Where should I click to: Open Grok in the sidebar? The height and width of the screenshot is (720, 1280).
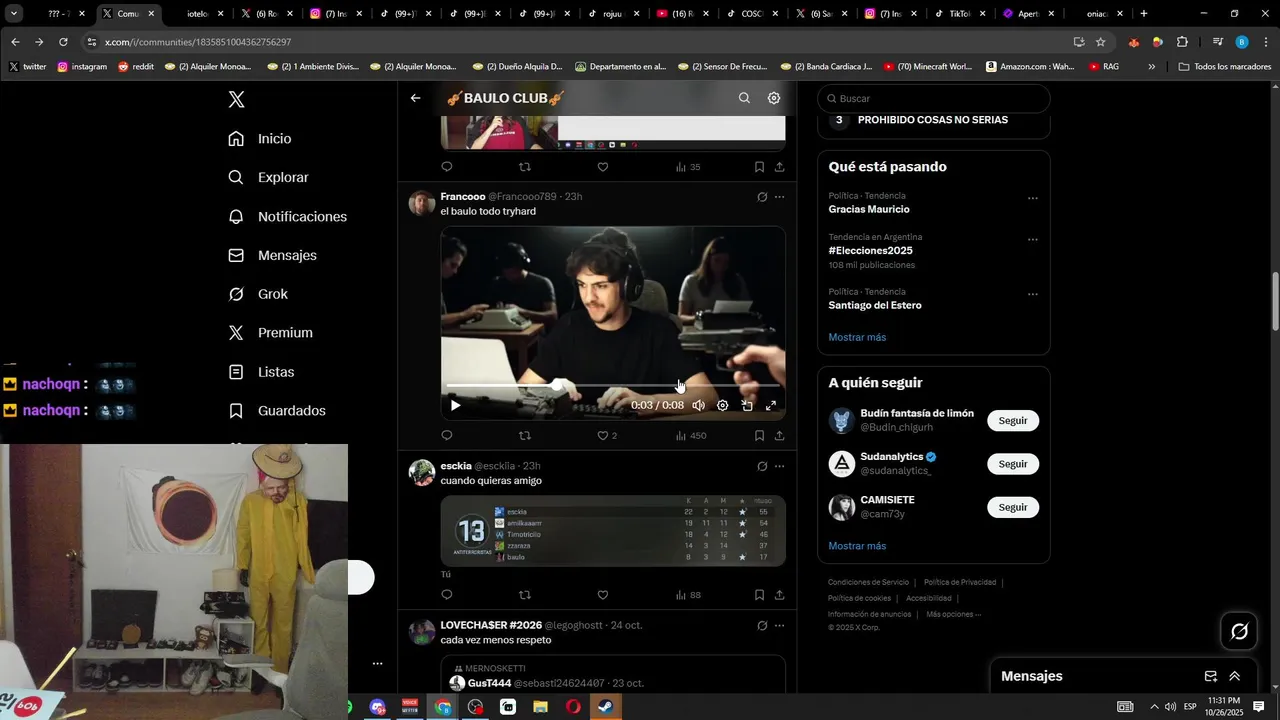coord(258,294)
